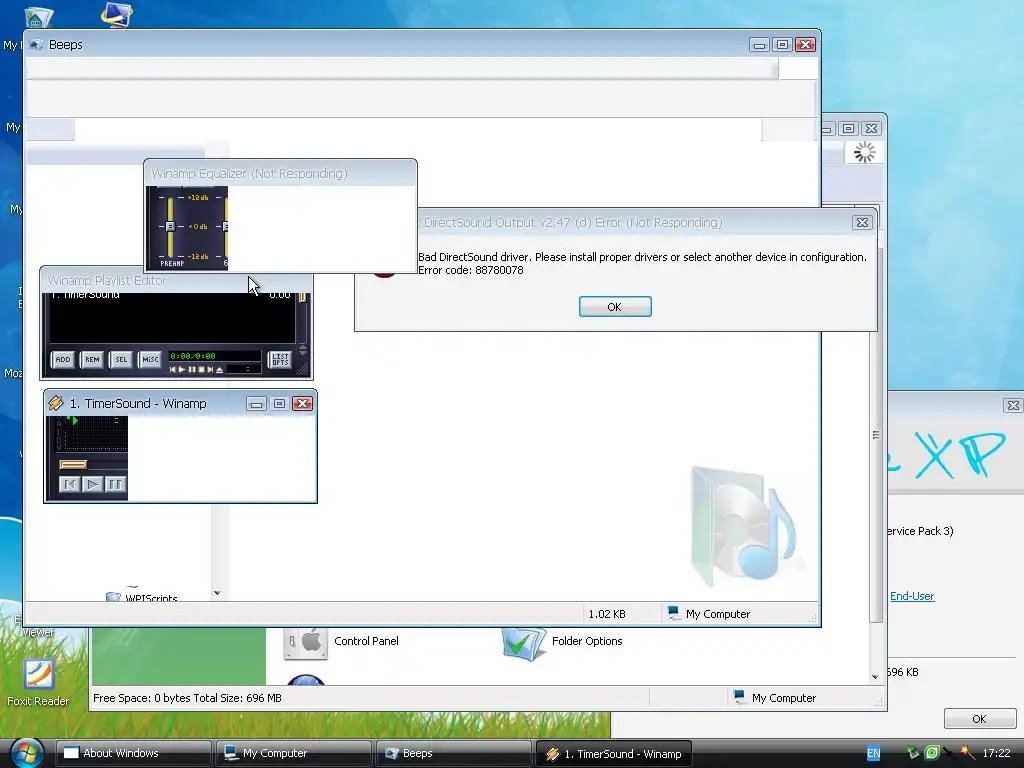
Task: Click the 1.02 KB status bar text
Action: [607, 614]
